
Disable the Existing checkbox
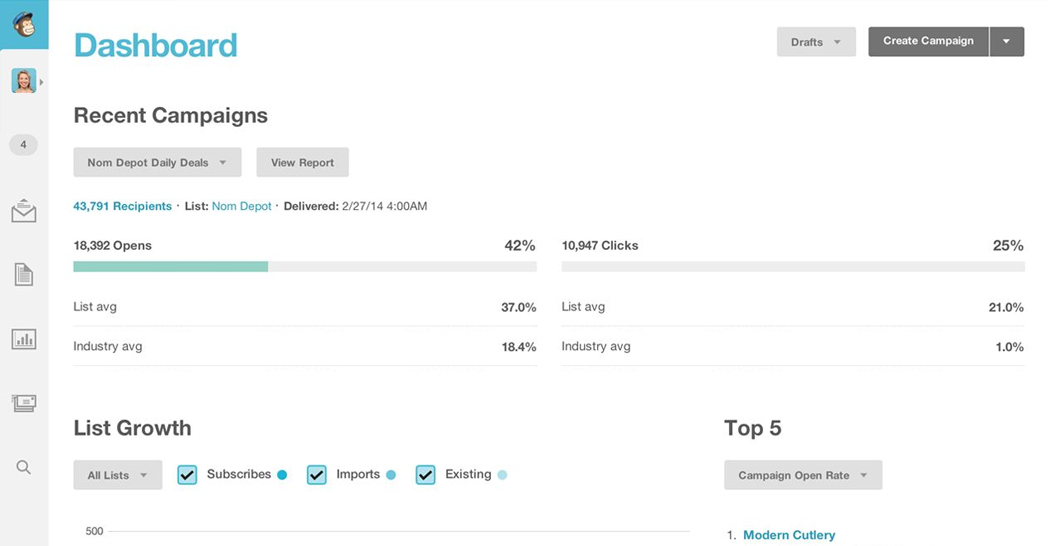pos(425,475)
